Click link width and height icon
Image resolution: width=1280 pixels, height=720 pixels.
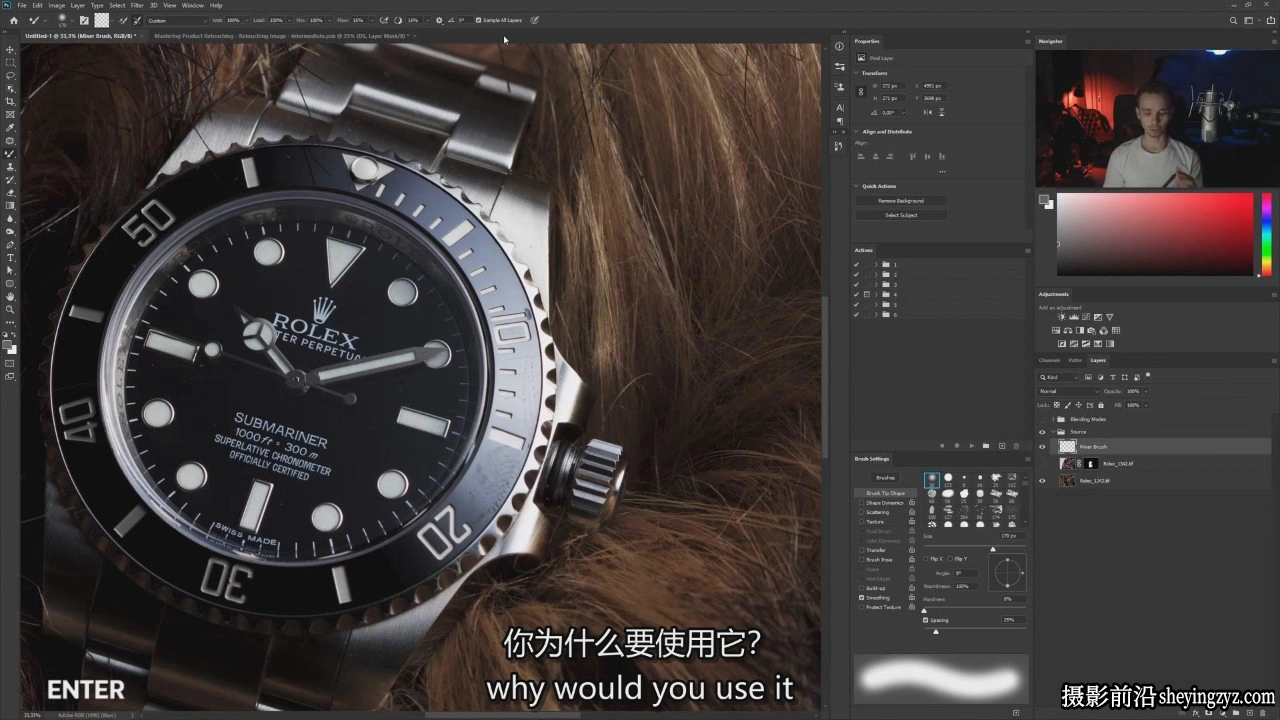861,91
